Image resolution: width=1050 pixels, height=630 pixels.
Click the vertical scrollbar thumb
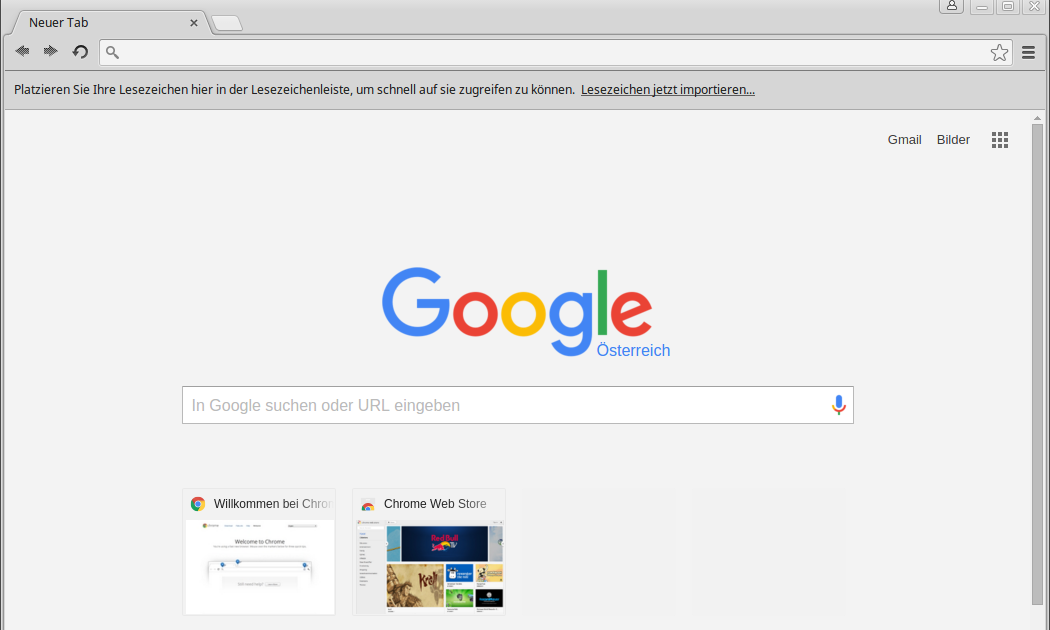tap(1037, 365)
